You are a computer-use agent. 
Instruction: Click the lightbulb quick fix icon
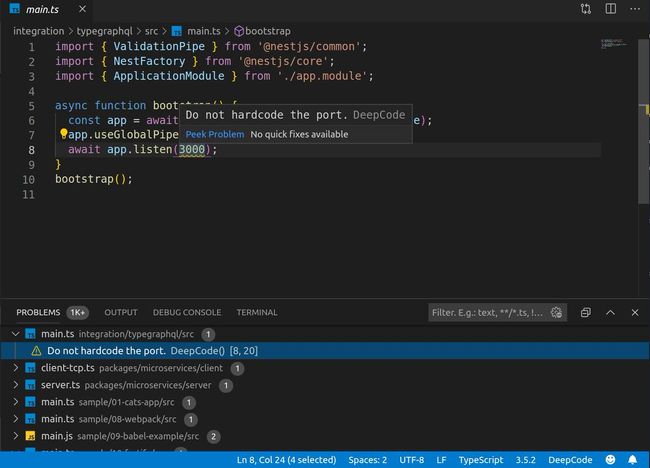pos(63,133)
